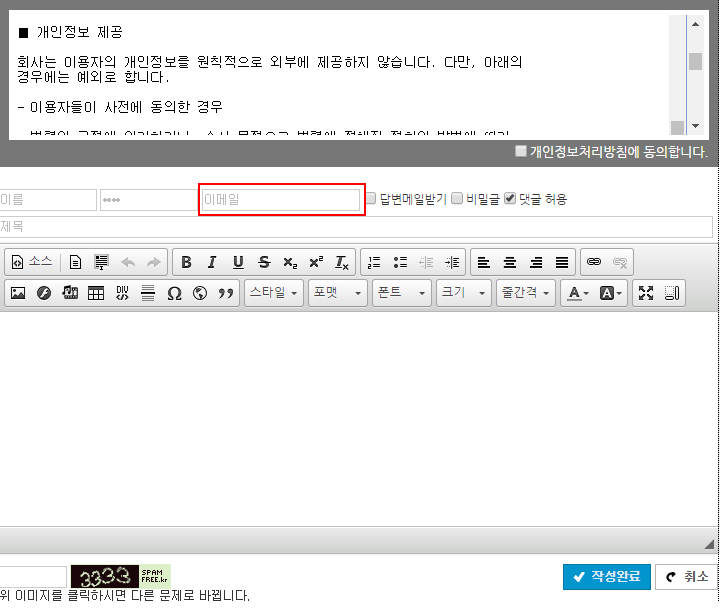Click the strikethrough button
This screenshot has width=720, height=610.
[264, 262]
